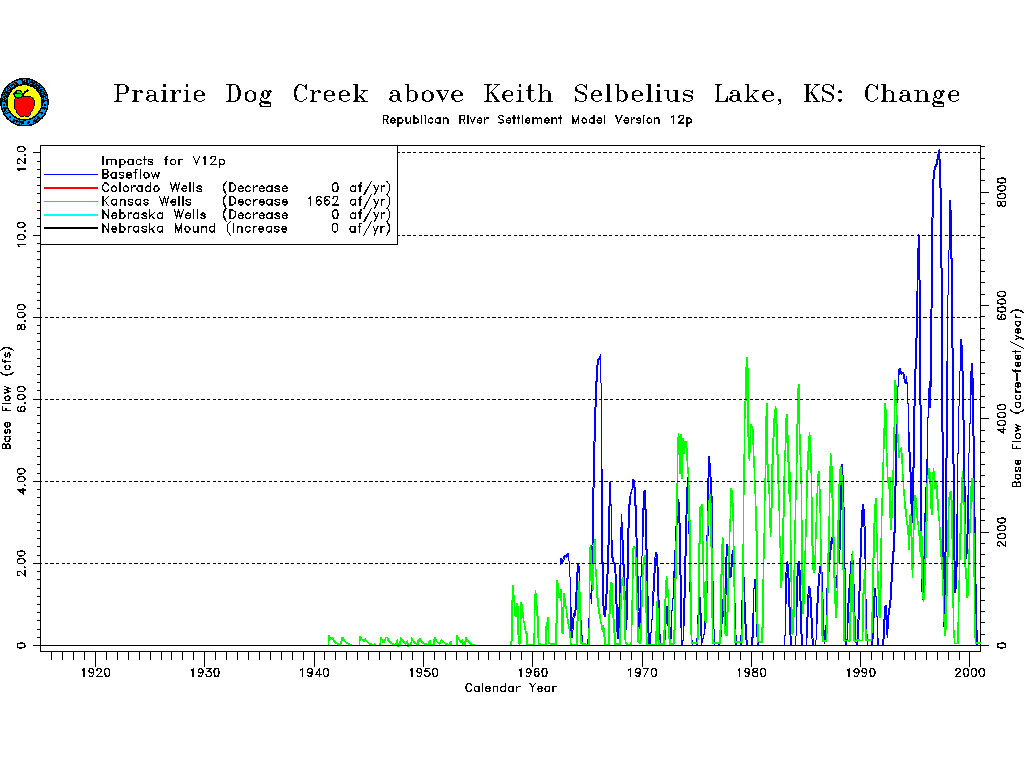Click the 1960 x-axis tick label

533,673
